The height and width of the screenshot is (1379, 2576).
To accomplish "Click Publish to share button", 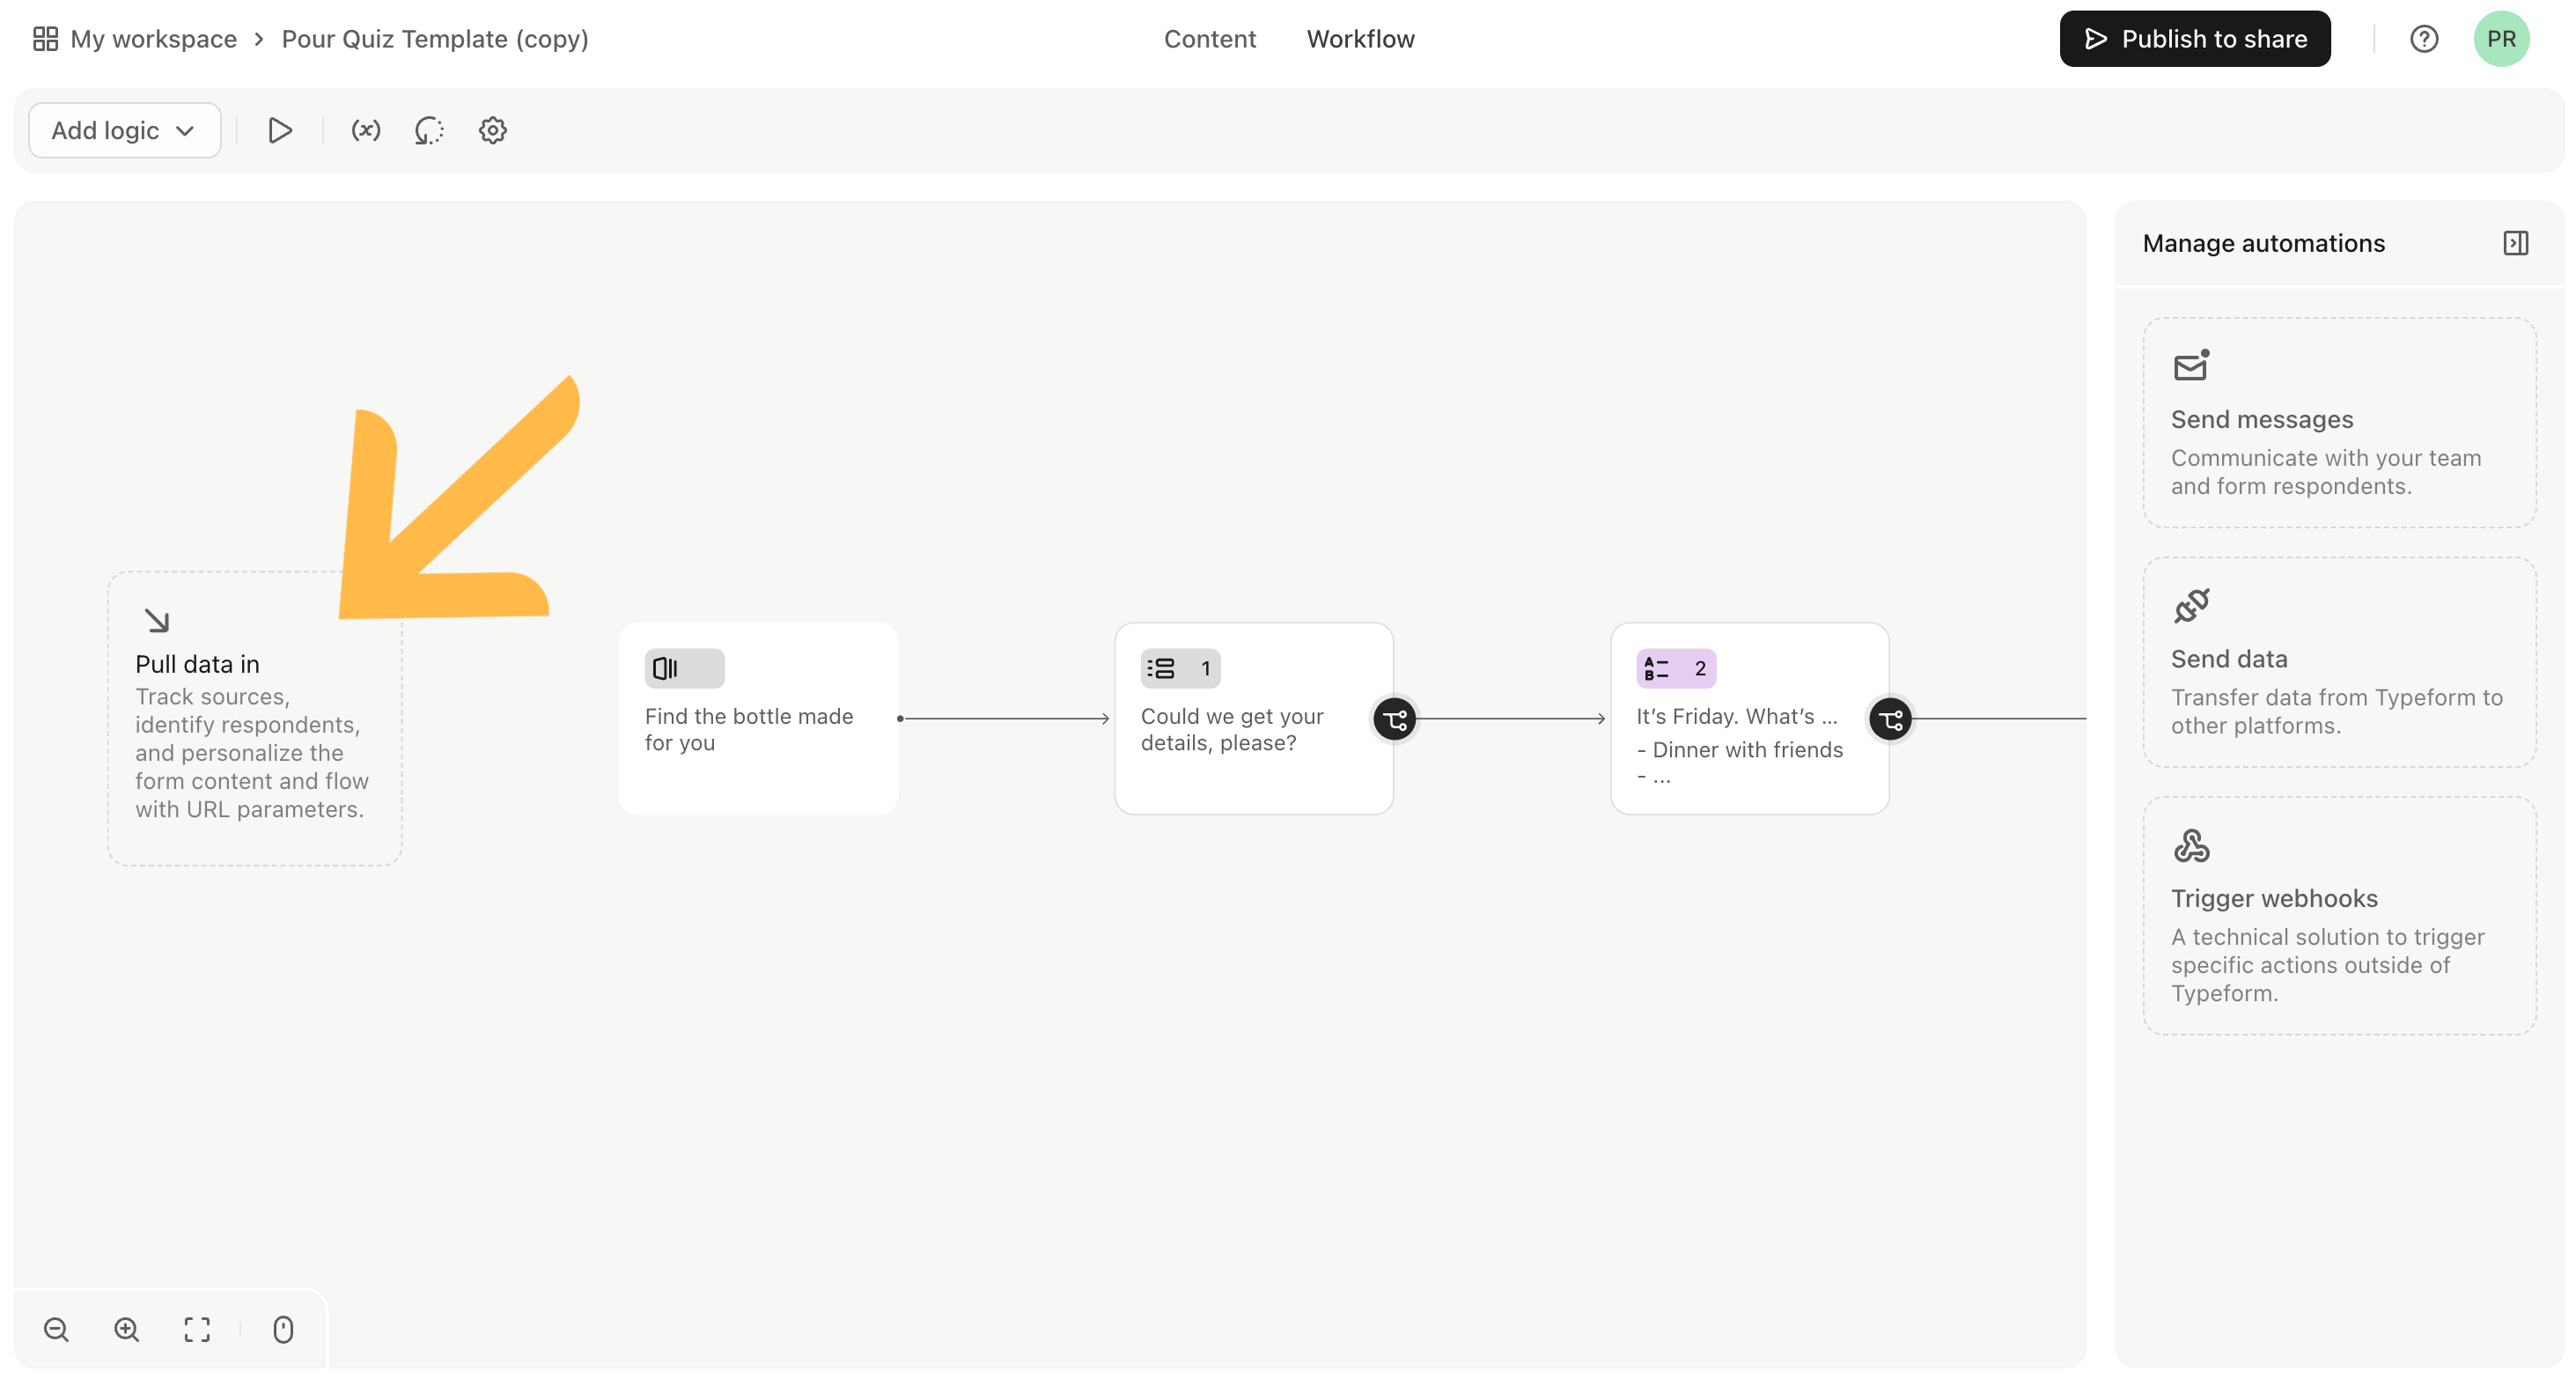I will tap(2195, 39).
